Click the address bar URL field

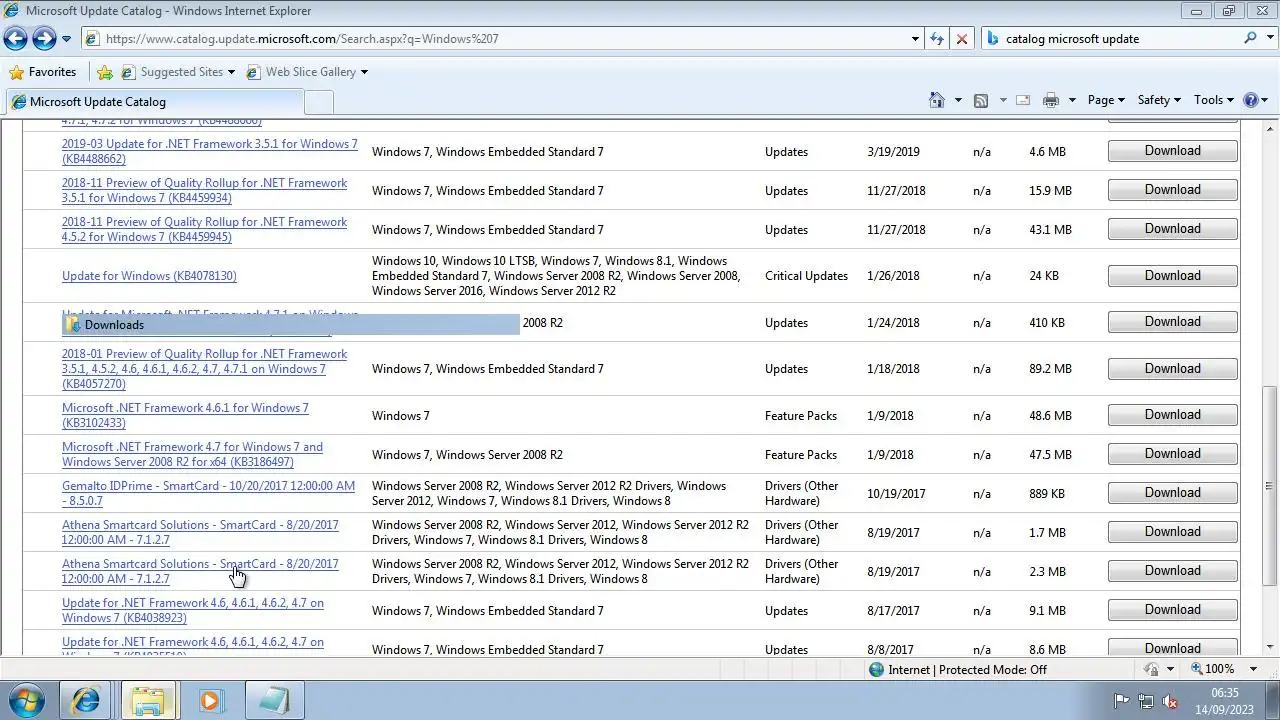495,39
